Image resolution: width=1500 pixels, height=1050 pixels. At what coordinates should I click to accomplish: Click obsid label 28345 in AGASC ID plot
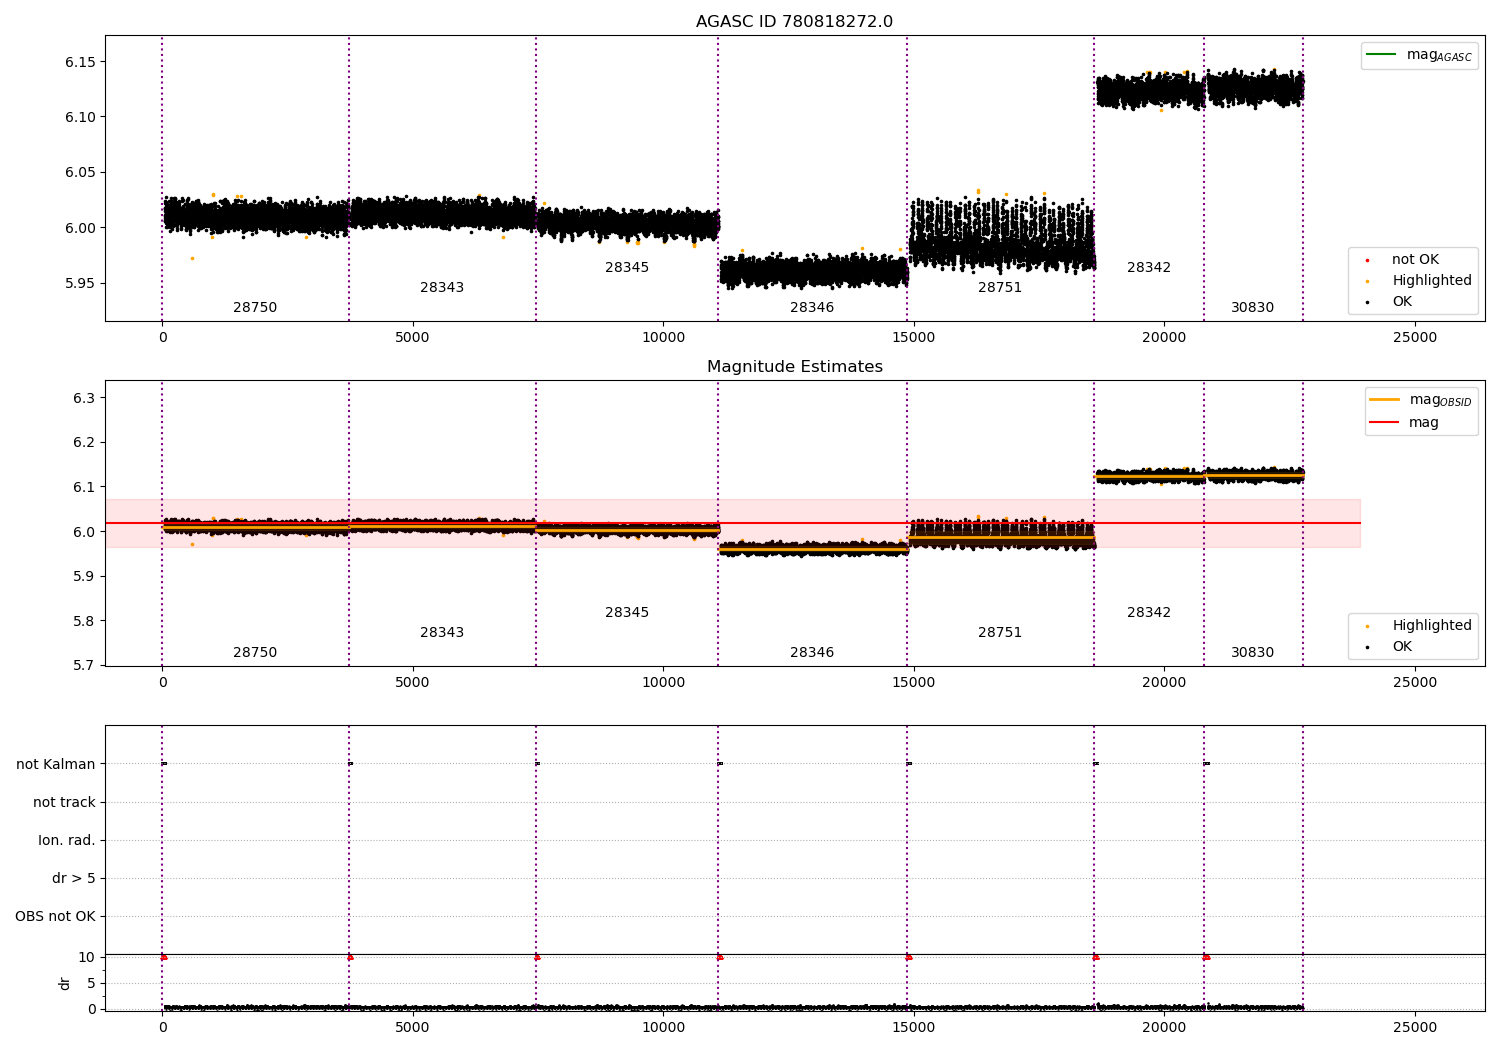pos(627,268)
